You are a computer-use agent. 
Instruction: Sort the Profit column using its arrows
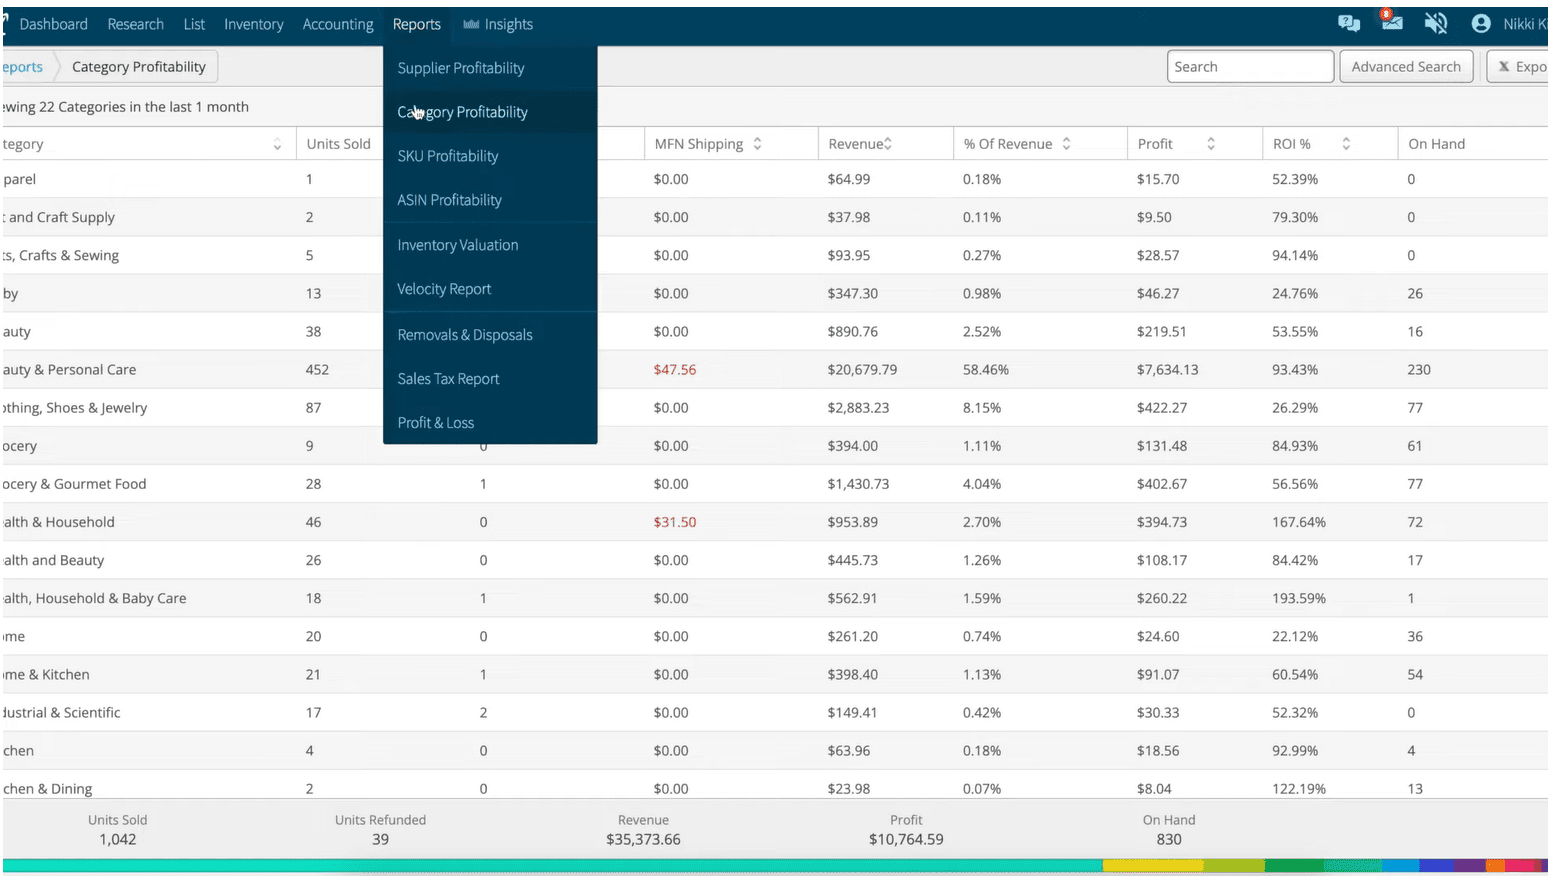pos(1211,143)
